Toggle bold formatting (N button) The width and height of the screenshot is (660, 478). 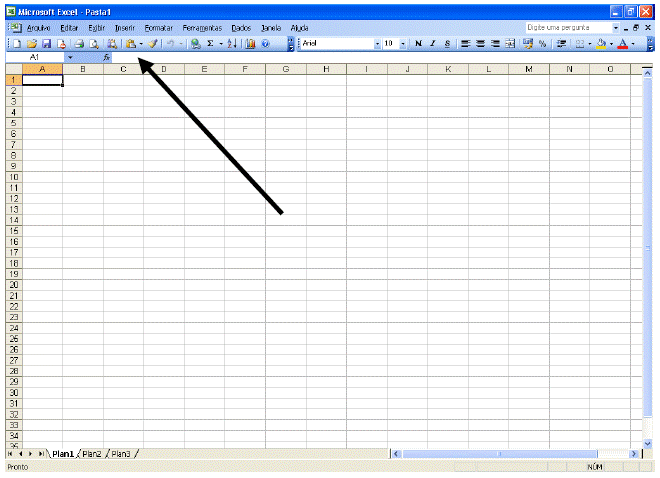click(x=418, y=44)
